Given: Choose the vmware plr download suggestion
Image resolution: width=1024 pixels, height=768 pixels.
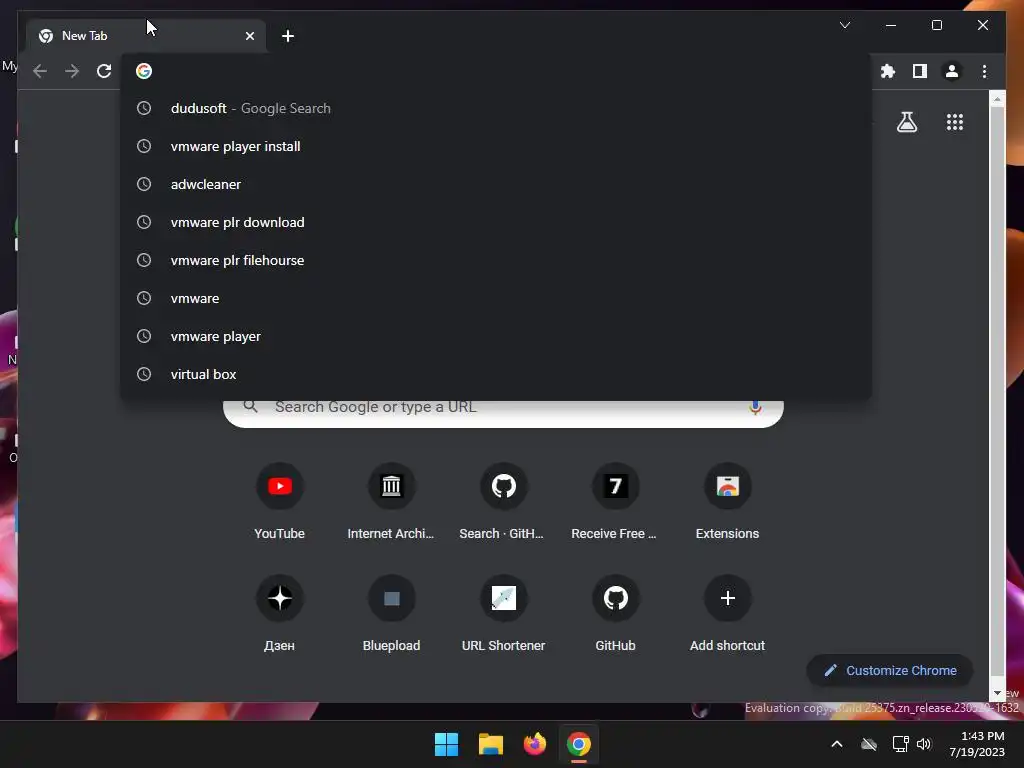Looking at the screenshot, I should [496, 222].
